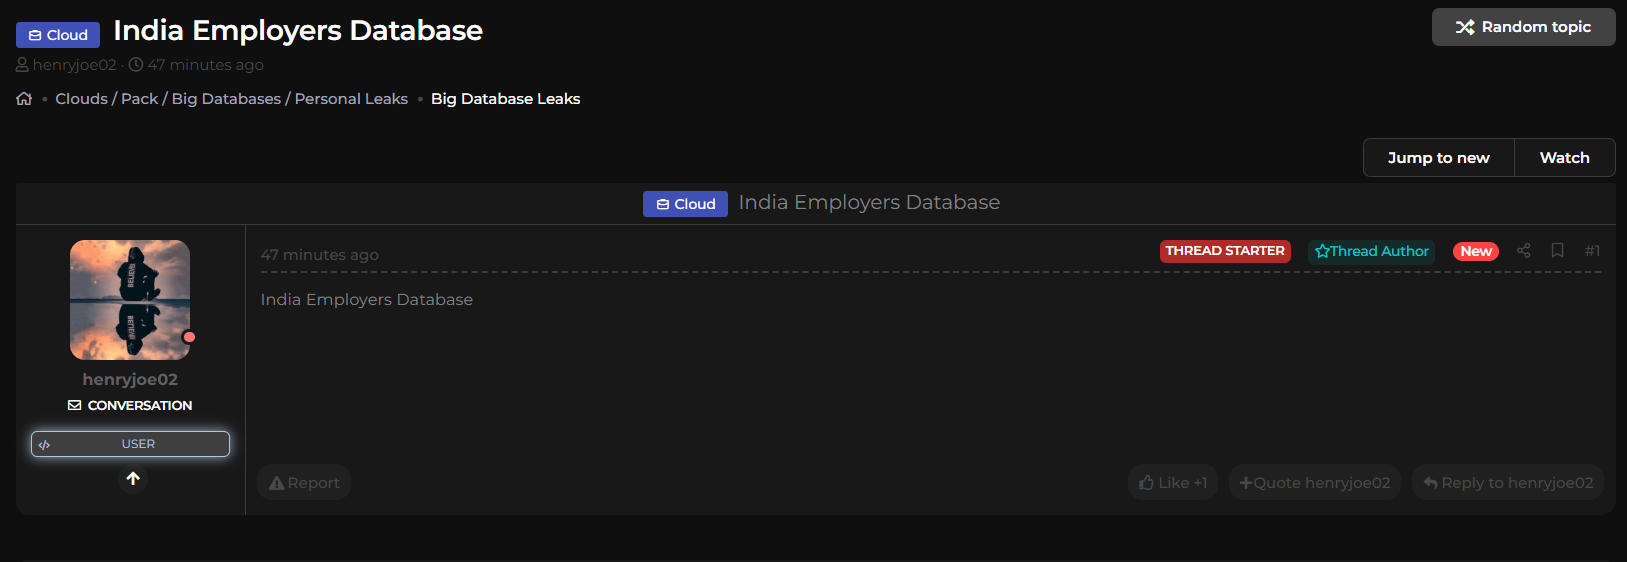Click the Cloud prefix in thread header

pos(685,204)
